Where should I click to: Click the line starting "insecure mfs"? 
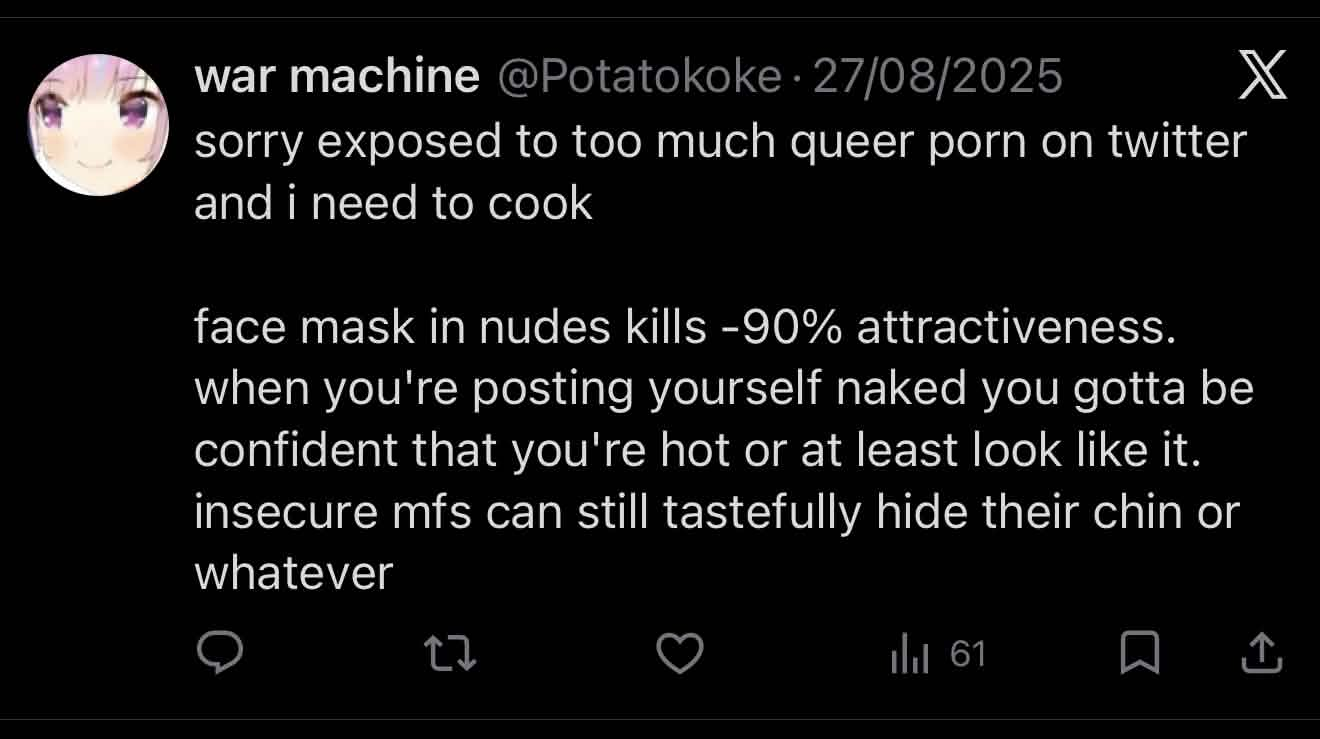[x=716, y=513]
